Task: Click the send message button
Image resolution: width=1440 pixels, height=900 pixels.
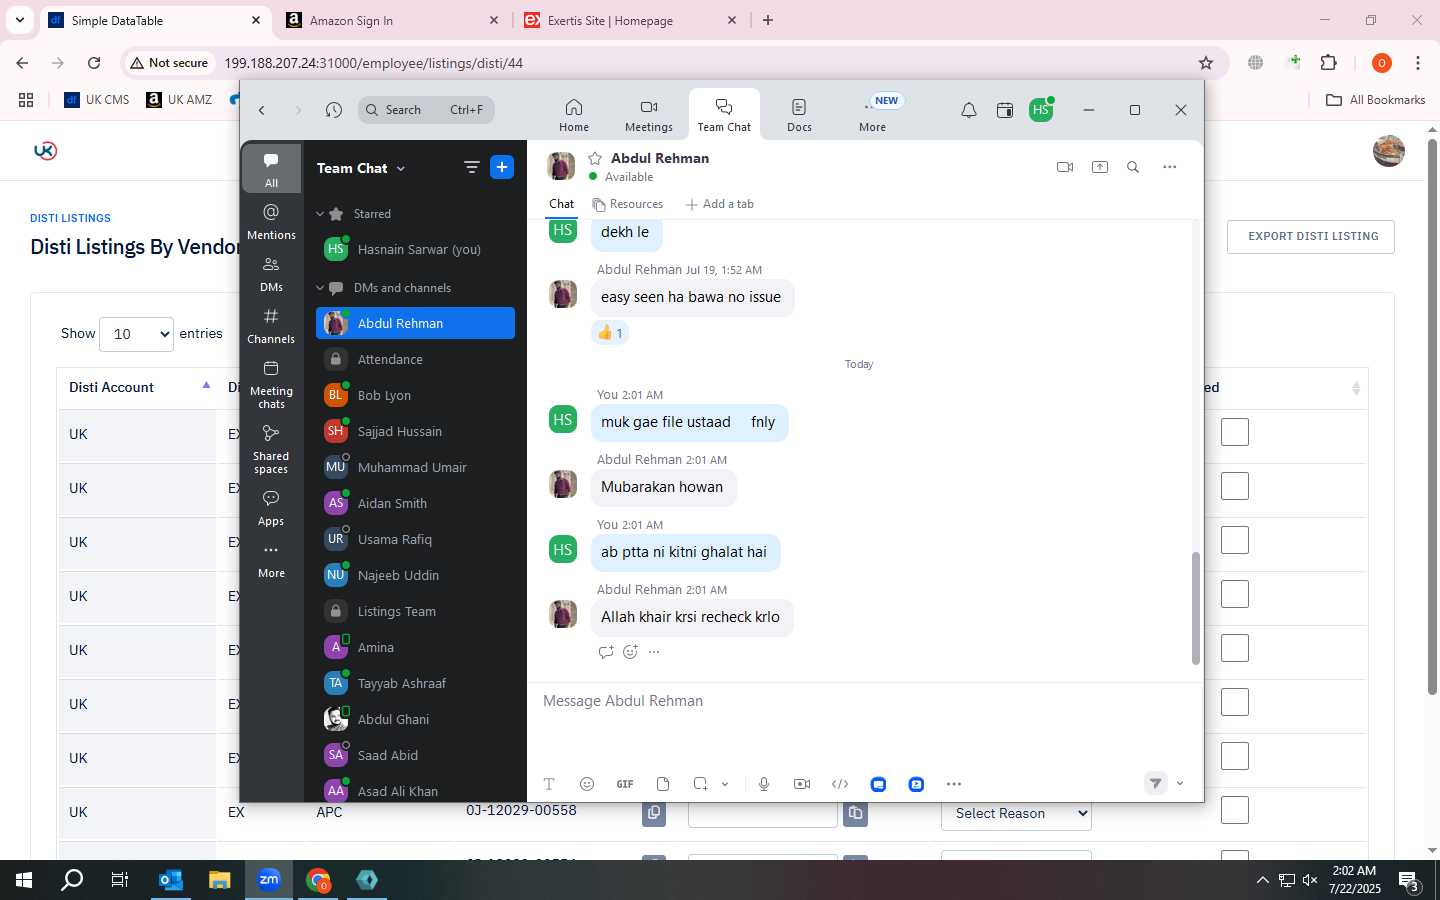Action: (x=1156, y=784)
